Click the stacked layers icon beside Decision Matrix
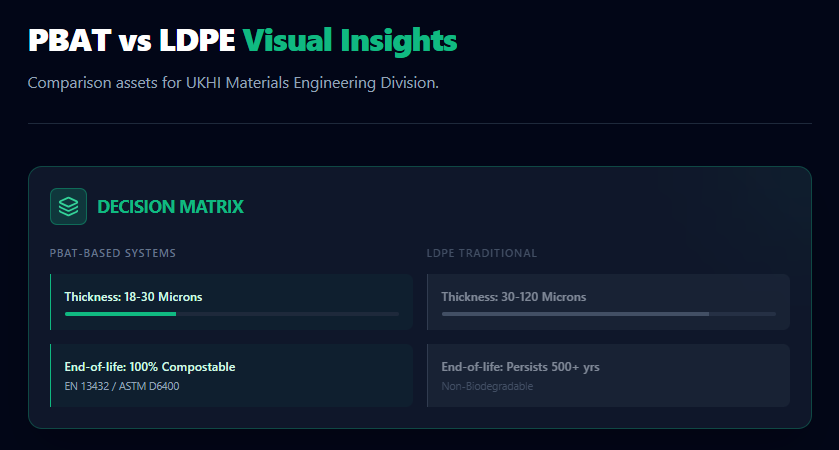 point(69,207)
